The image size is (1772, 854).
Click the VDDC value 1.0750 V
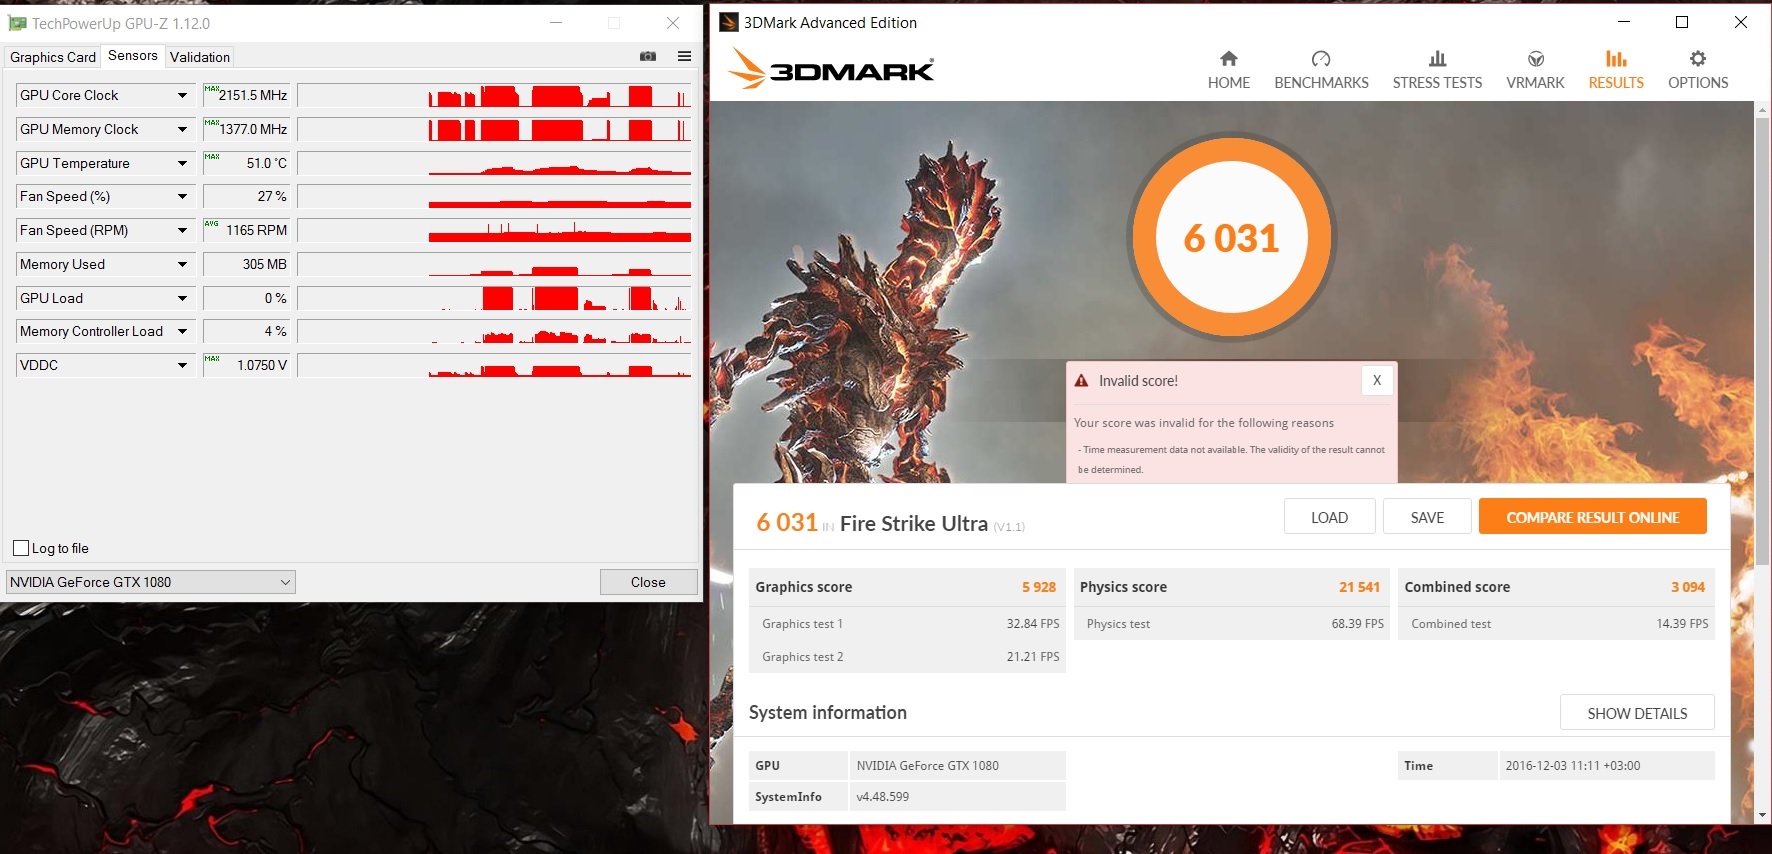pyautogui.click(x=262, y=365)
